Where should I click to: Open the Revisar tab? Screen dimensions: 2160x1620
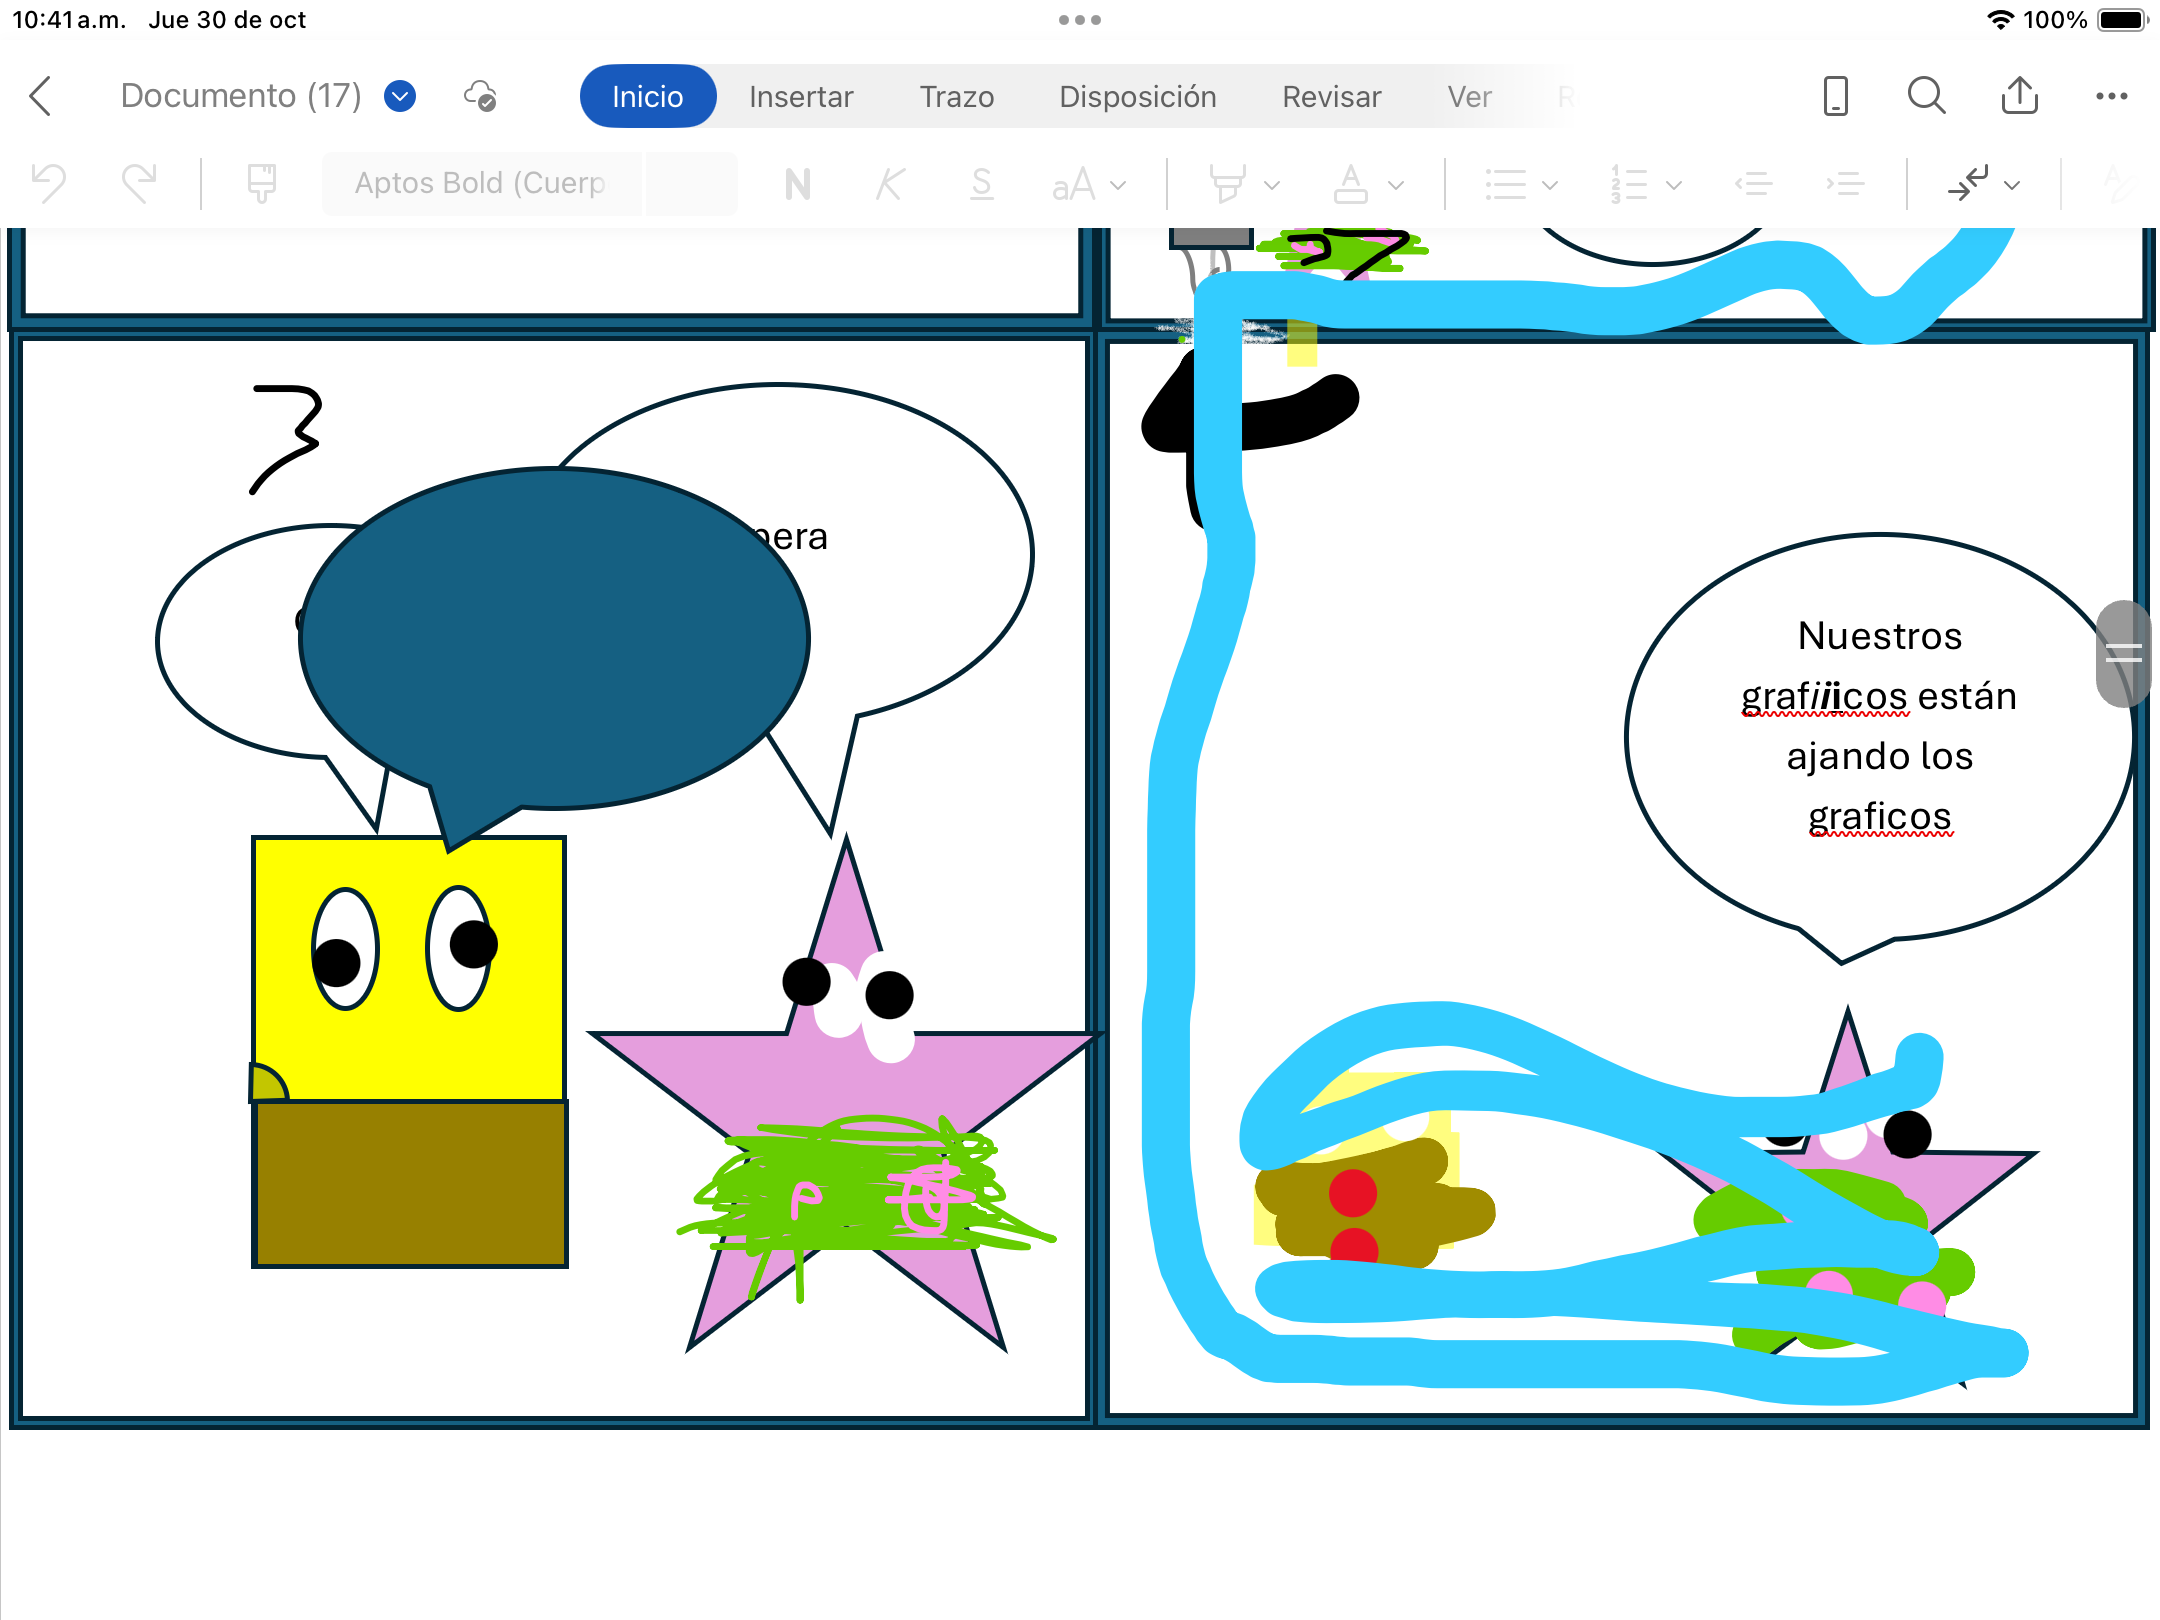pyautogui.click(x=1331, y=97)
